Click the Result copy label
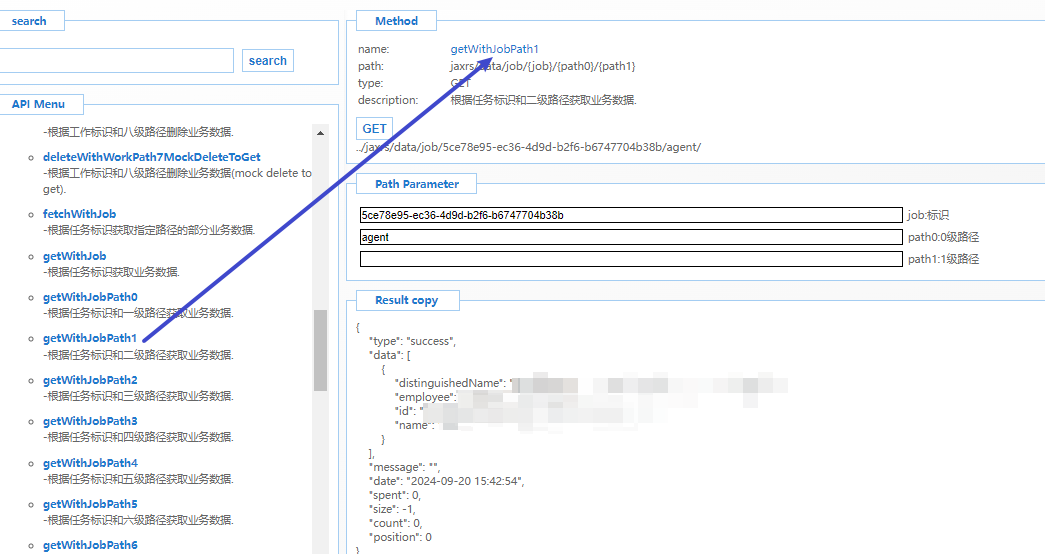The height and width of the screenshot is (554, 1045). pos(407,301)
